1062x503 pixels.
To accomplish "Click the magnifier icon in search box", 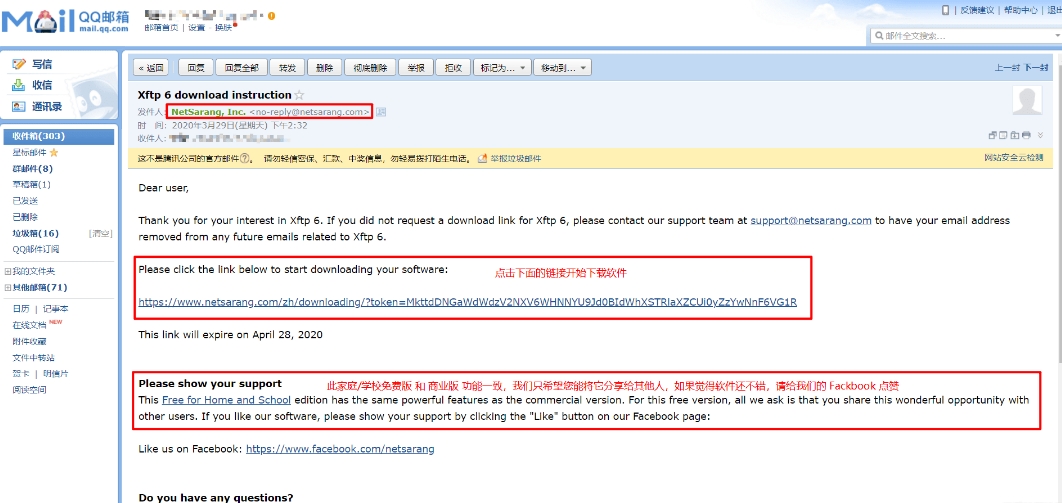I will (878, 36).
